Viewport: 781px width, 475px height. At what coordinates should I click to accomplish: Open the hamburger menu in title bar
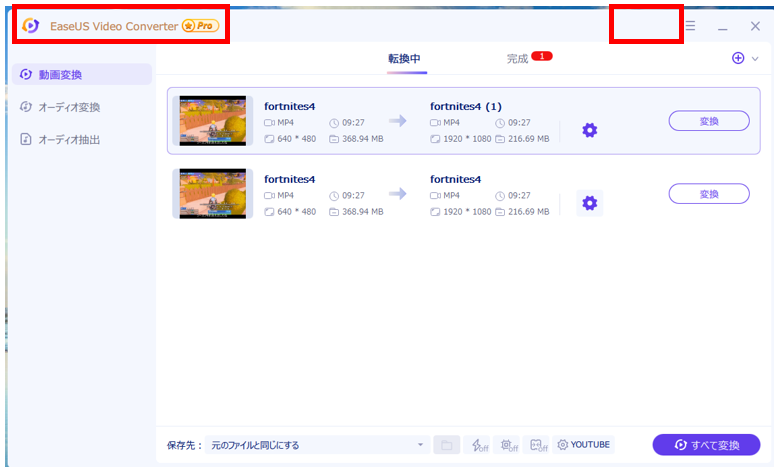click(690, 26)
